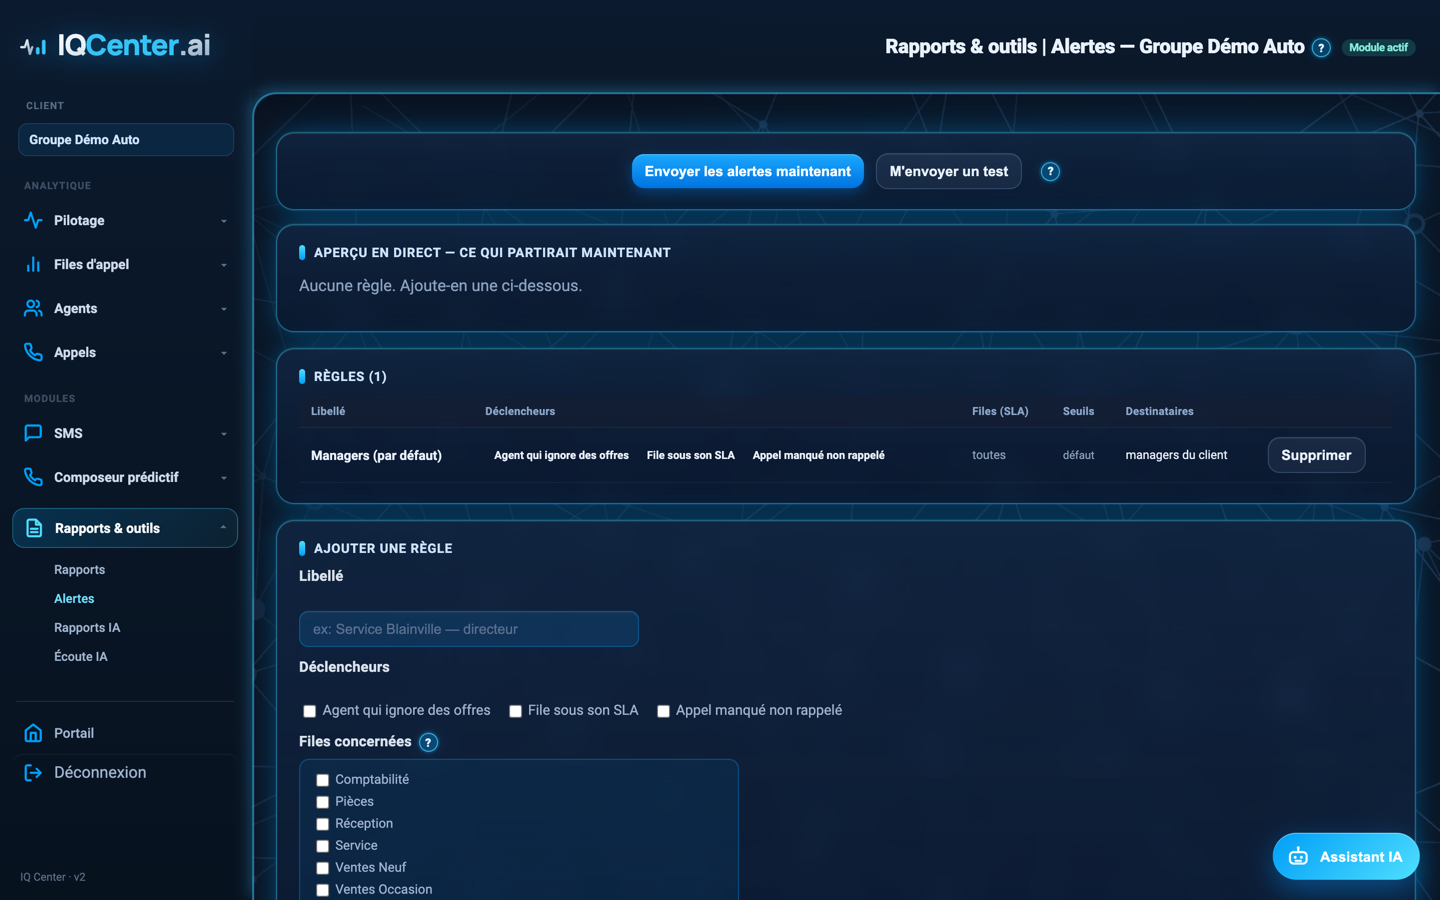Expand the Appels menu chevron
1440x900 pixels.
click(x=224, y=353)
